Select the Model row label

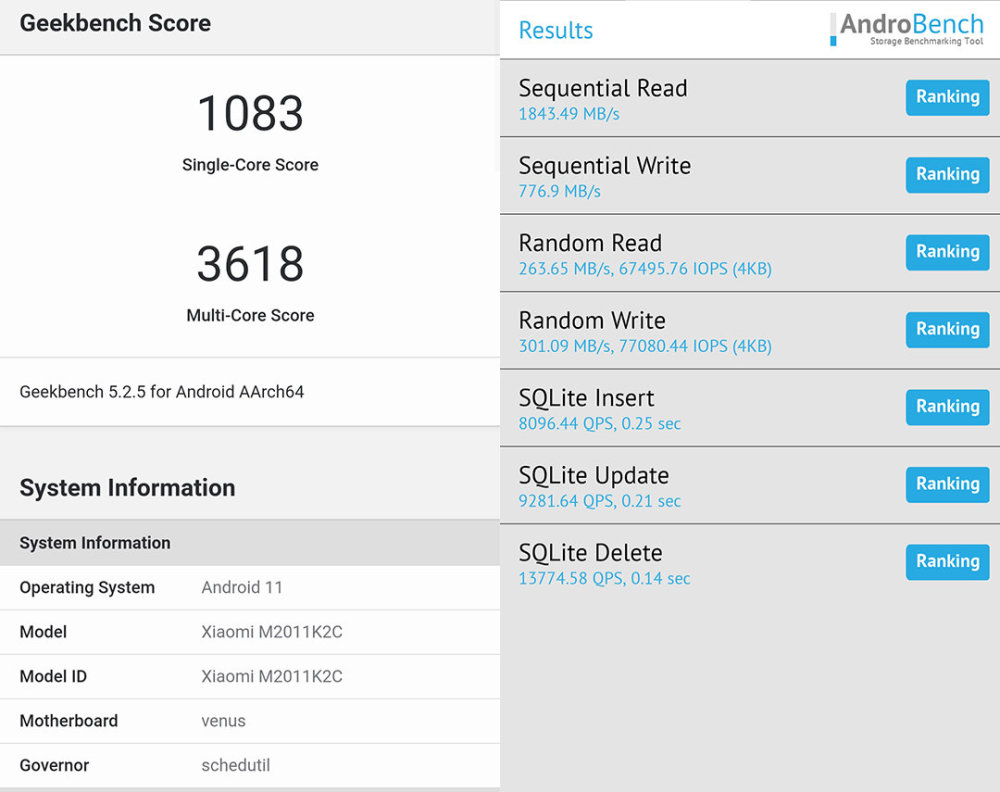click(x=43, y=632)
